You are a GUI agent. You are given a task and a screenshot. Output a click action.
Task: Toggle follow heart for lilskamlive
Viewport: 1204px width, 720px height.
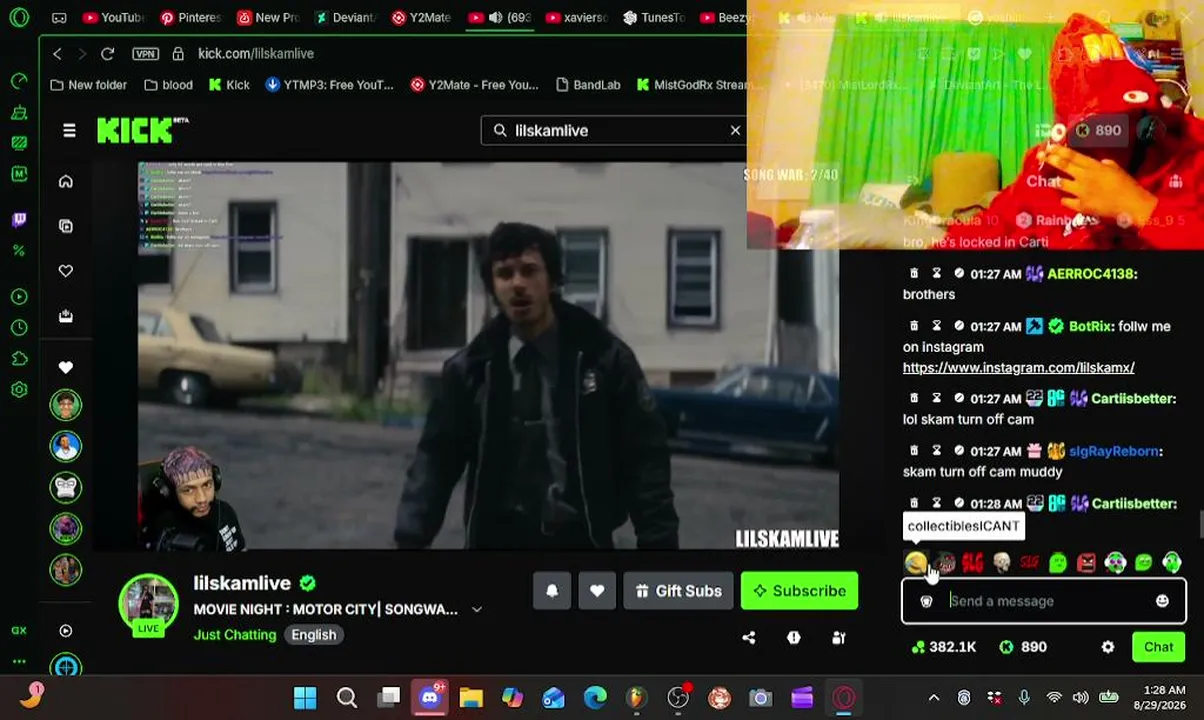(597, 591)
